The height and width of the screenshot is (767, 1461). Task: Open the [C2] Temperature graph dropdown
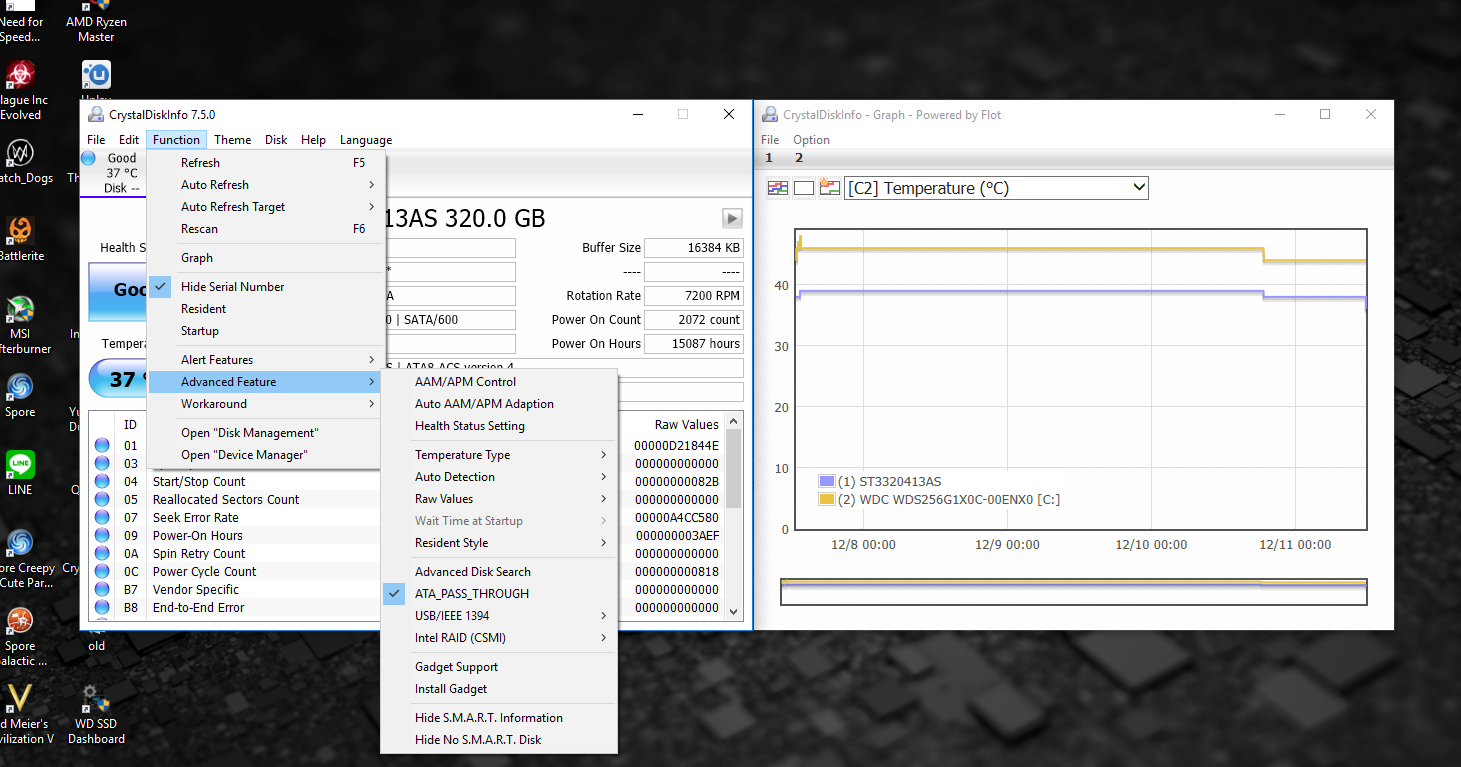(1137, 187)
